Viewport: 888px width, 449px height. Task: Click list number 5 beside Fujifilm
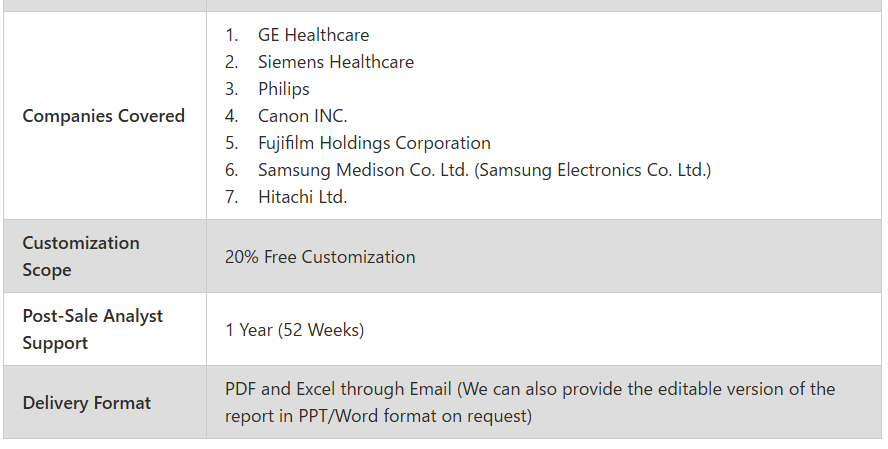(231, 143)
